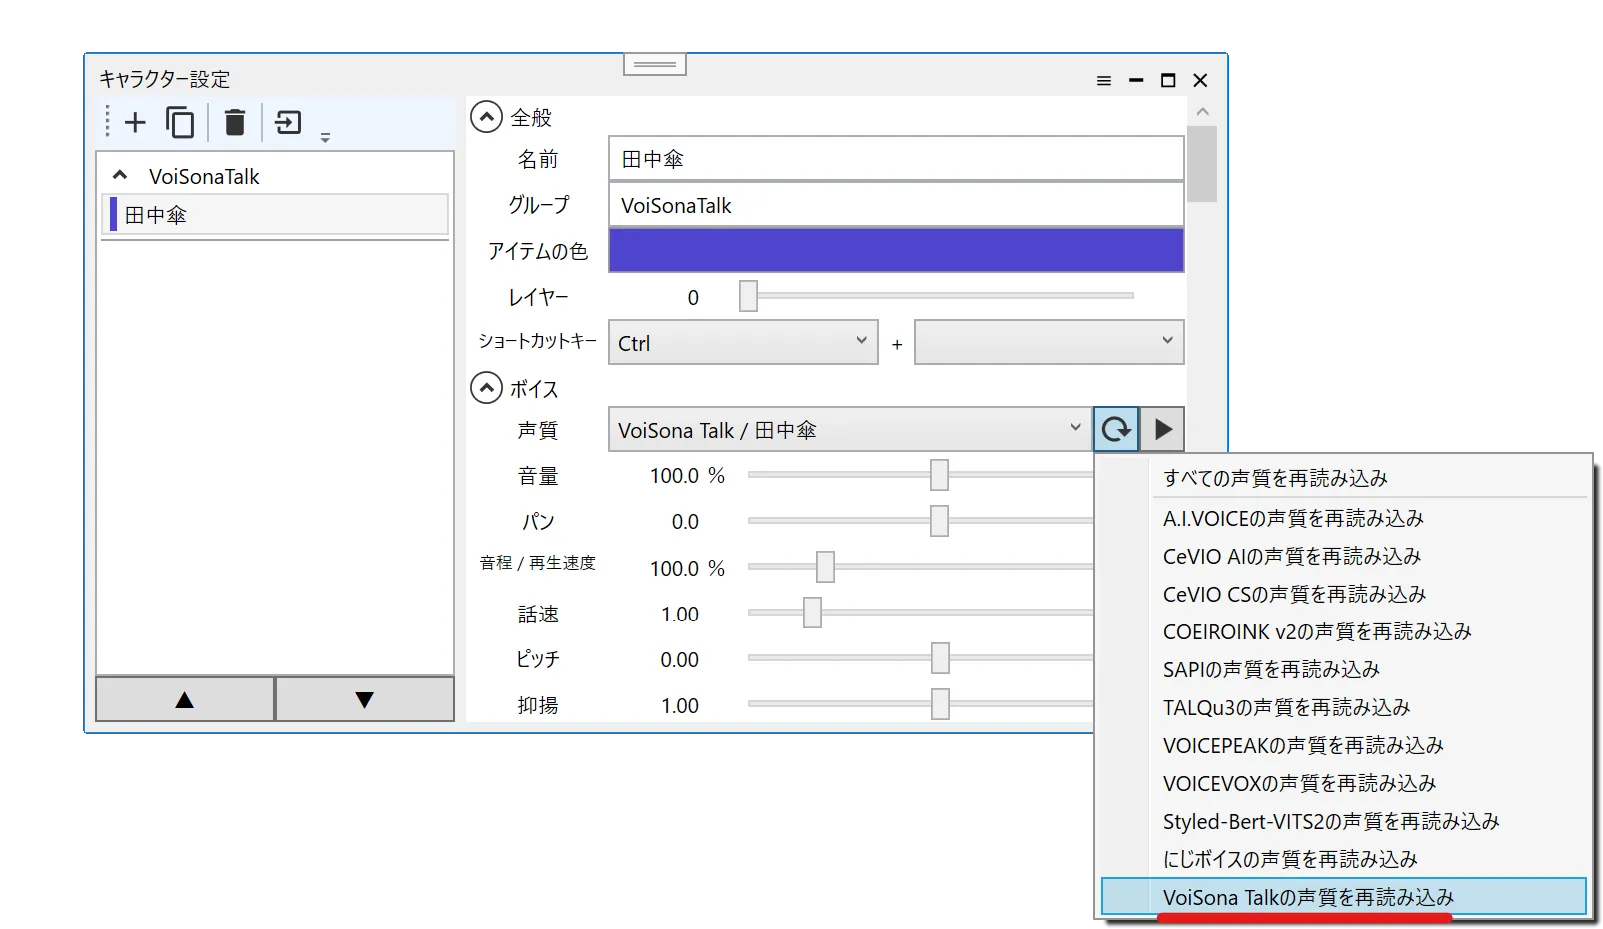Adjust the 話速 slider handle
1603x929 pixels.
[x=812, y=613]
